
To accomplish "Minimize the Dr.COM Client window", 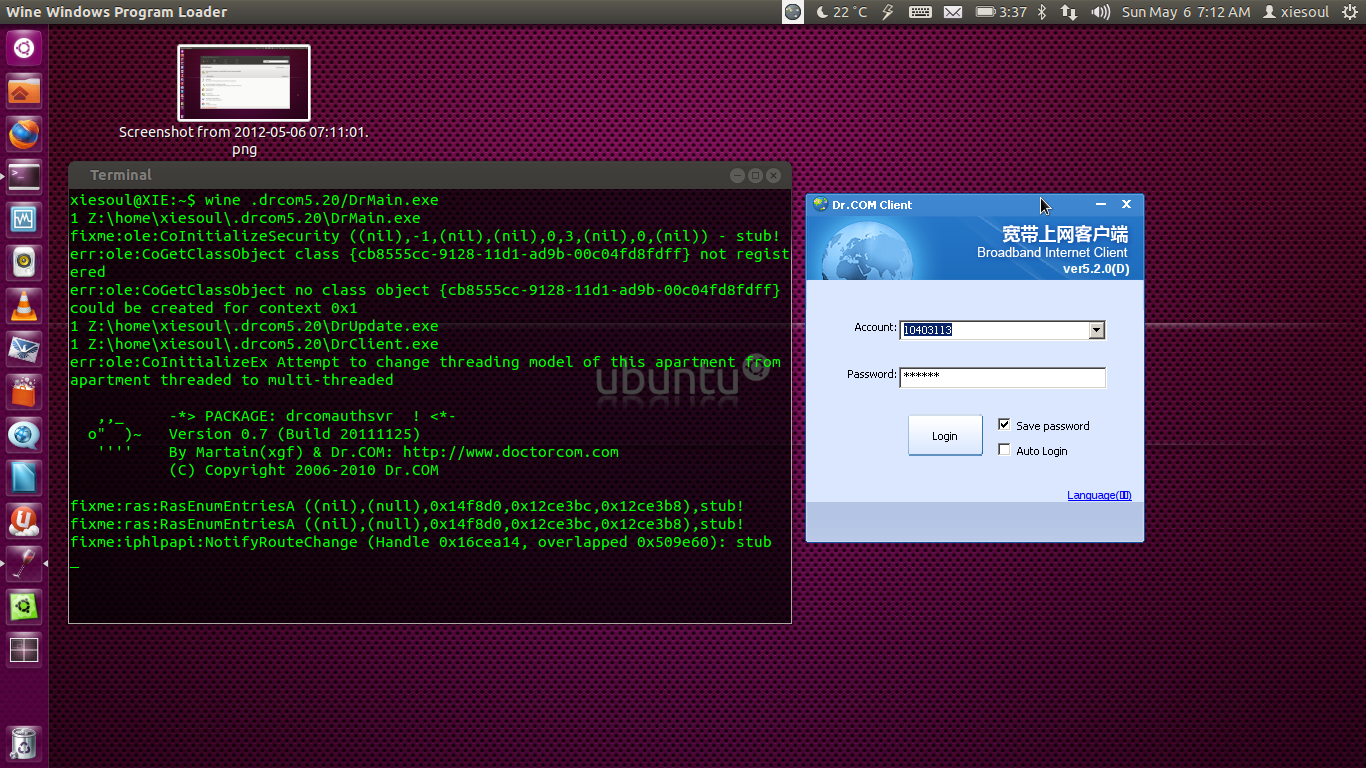I will (x=1101, y=204).
